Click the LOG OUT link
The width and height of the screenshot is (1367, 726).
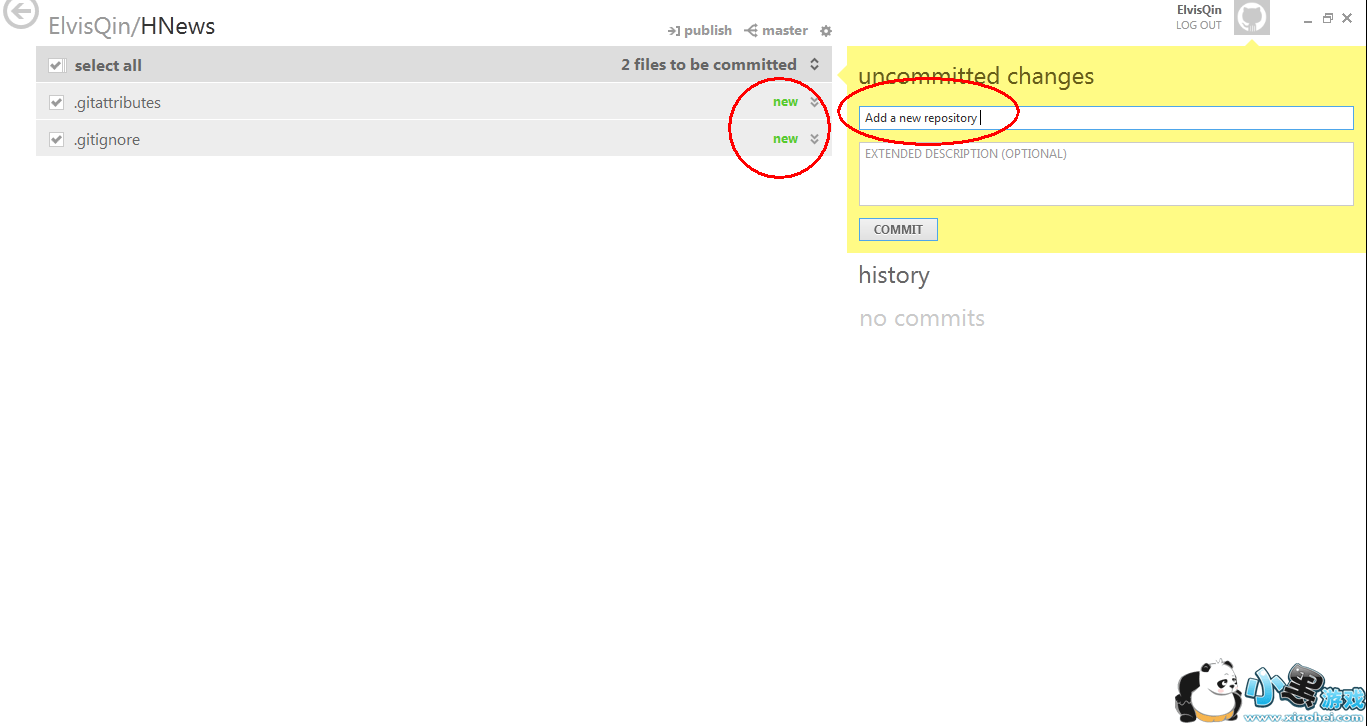pyautogui.click(x=1199, y=25)
